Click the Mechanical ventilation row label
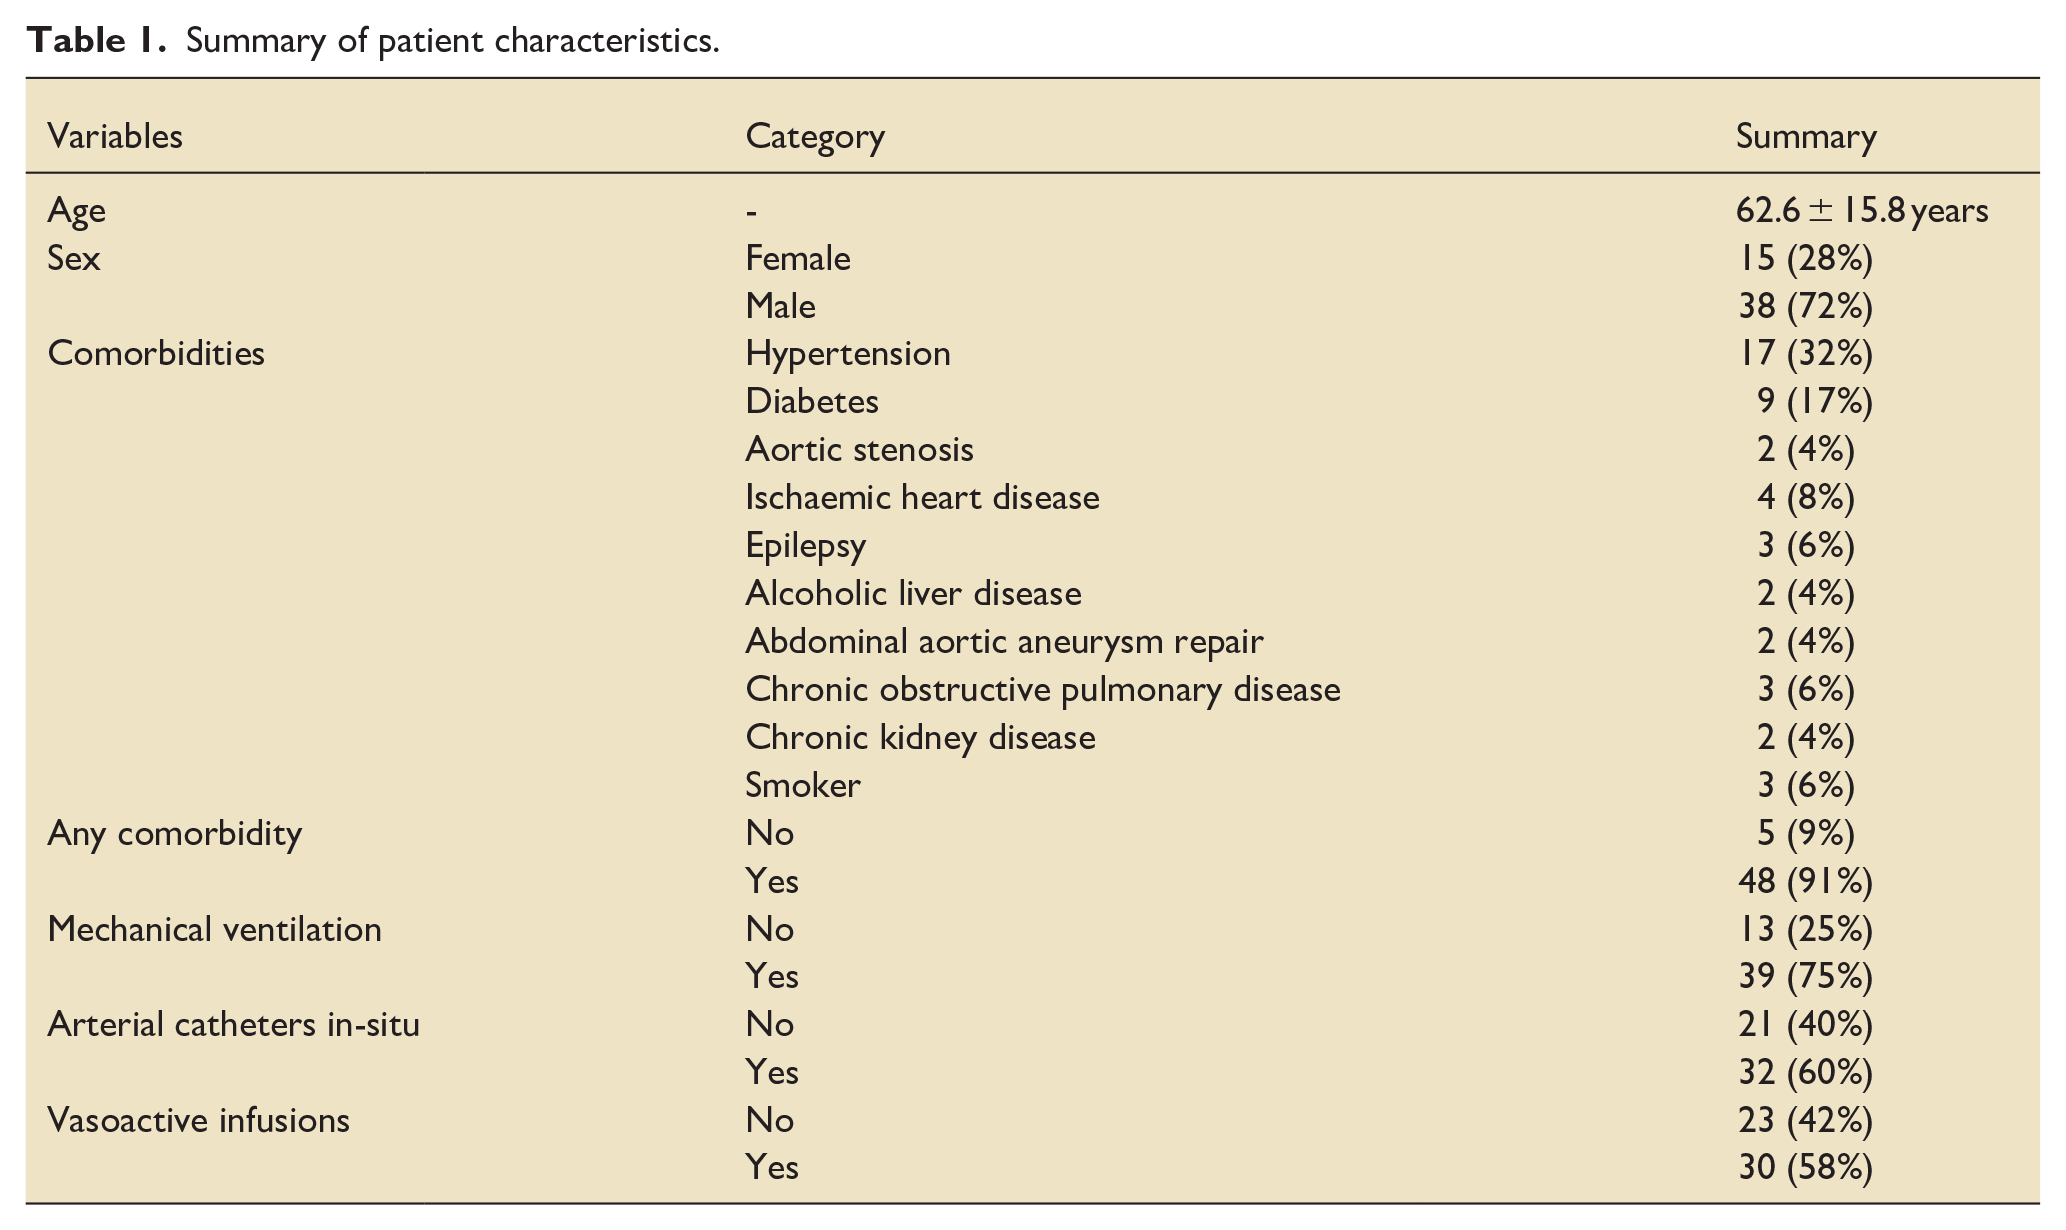The width and height of the screenshot is (2066, 1230). coord(214,929)
